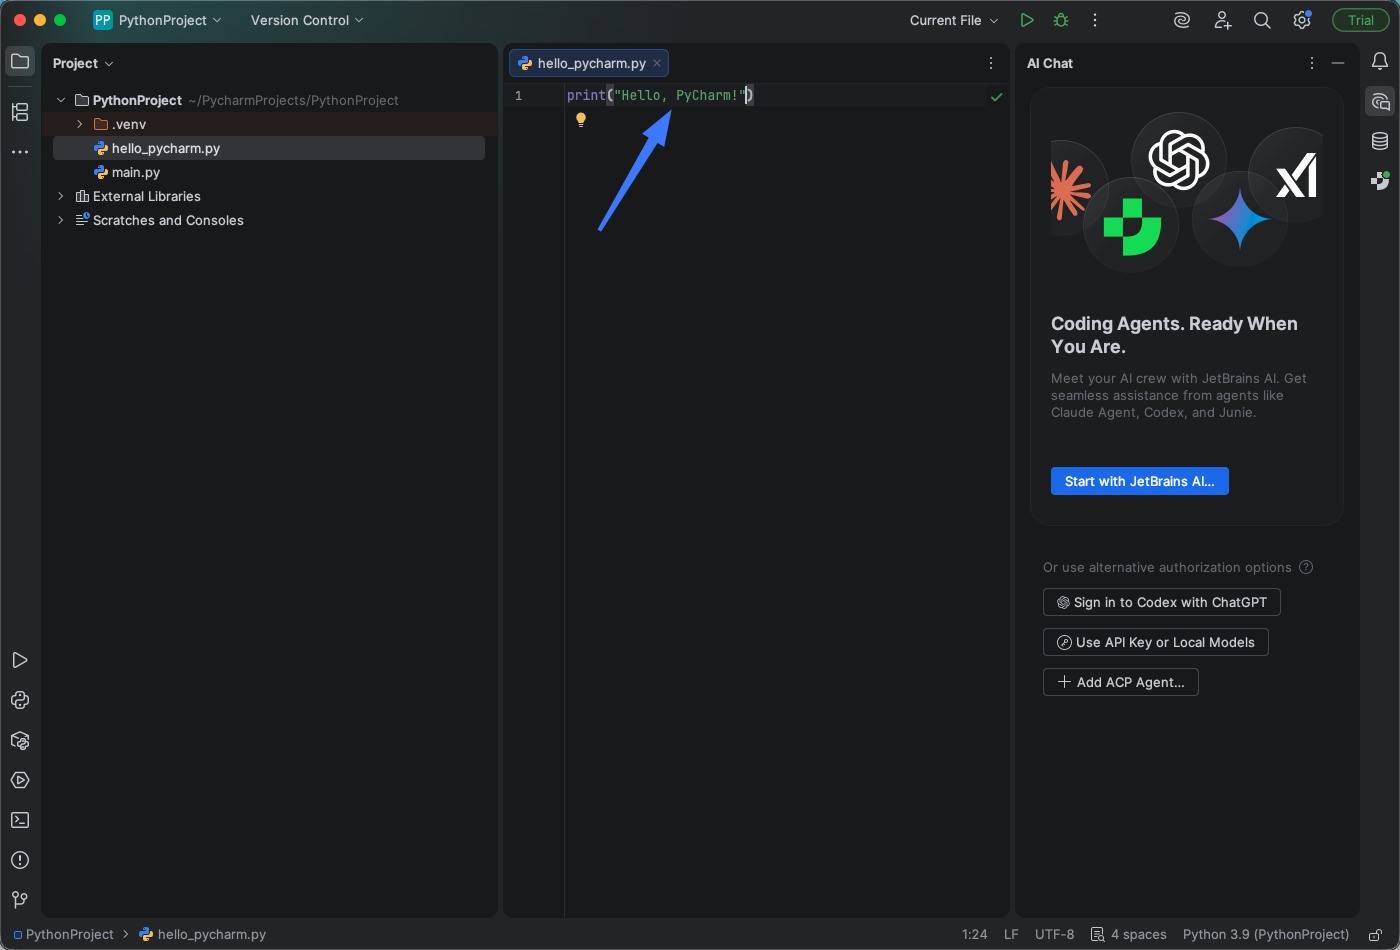Open the Problems tool window
This screenshot has width=1400, height=950.
click(x=20, y=860)
